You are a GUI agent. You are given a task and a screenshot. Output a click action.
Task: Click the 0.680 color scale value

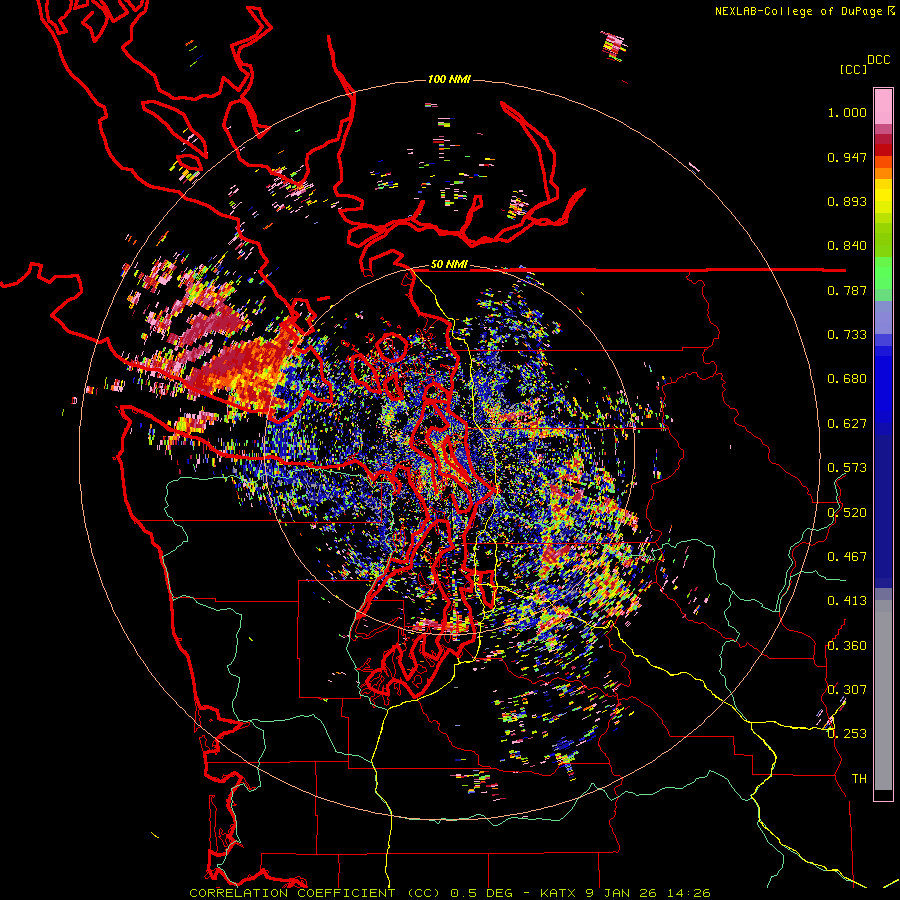[847, 379]
